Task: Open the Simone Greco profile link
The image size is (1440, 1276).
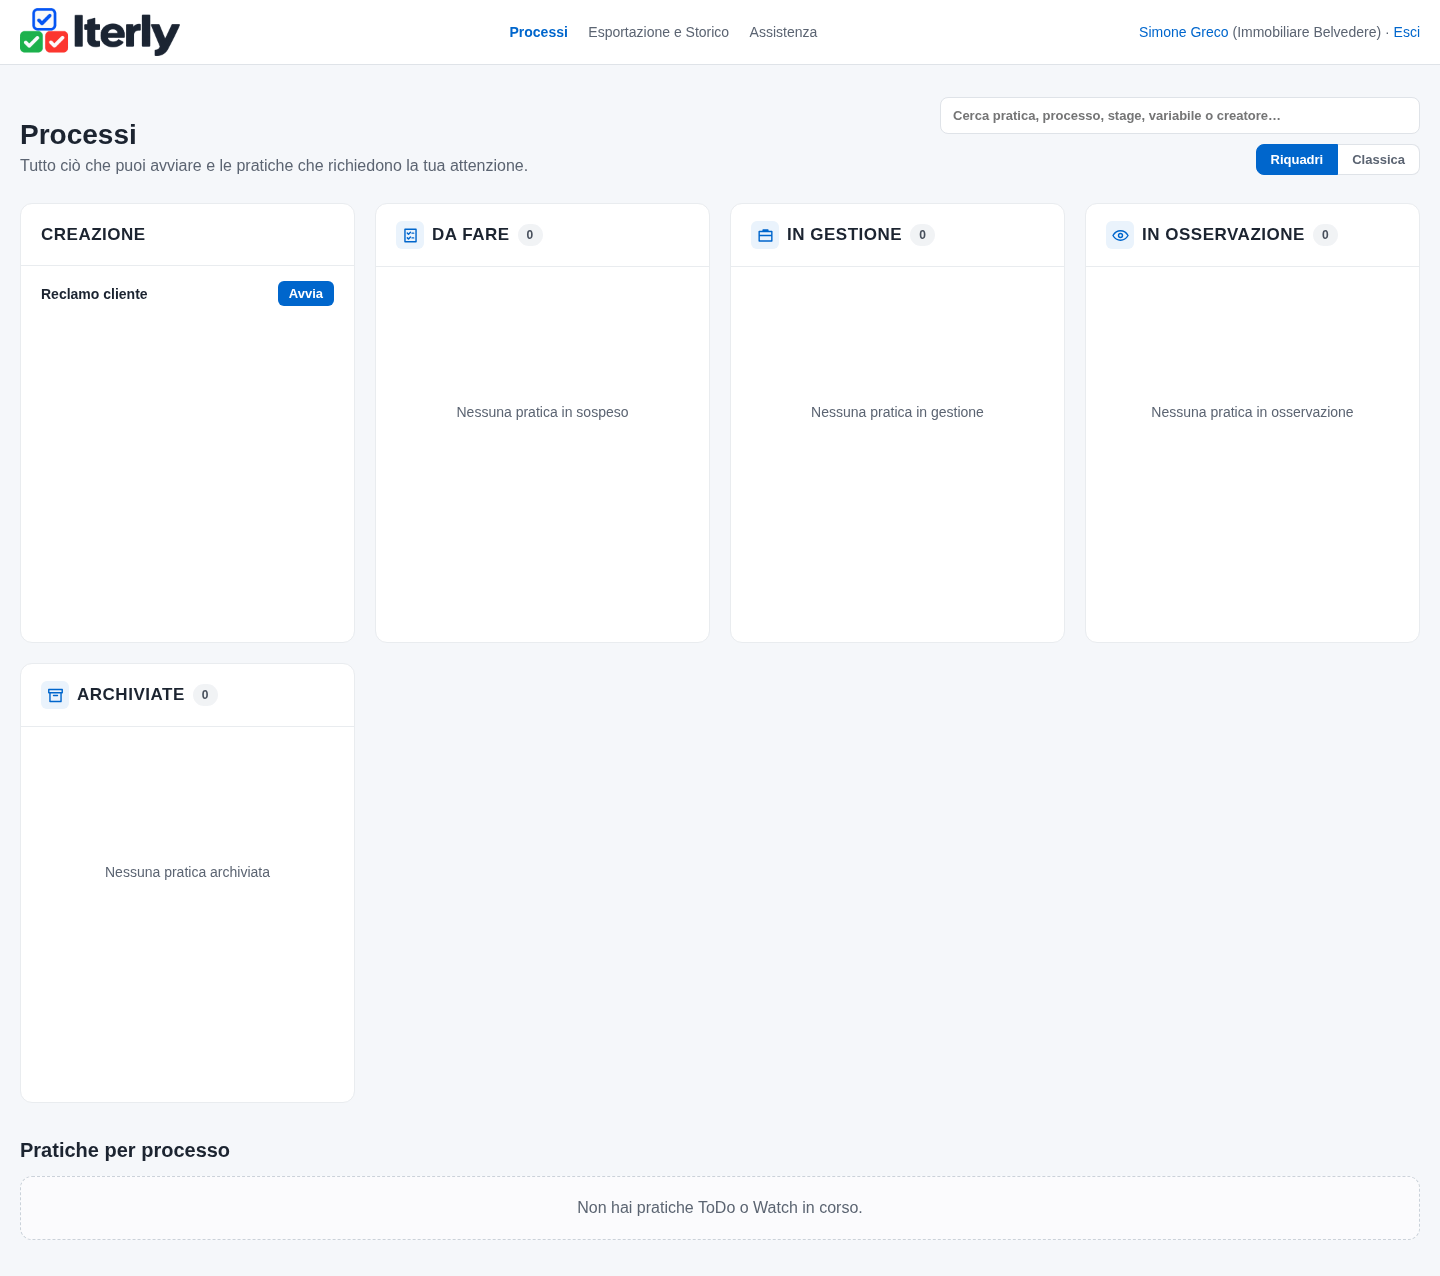Action: (1183, 32)
